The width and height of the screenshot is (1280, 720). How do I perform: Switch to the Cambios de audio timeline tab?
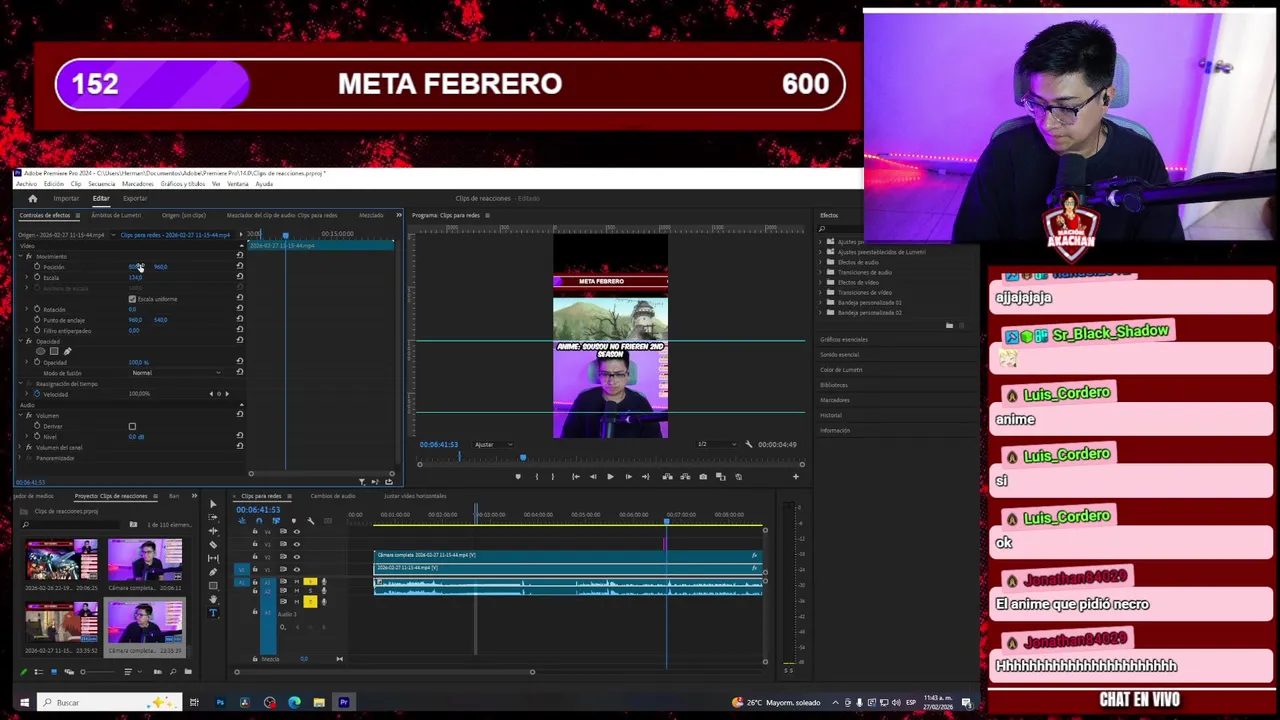[x=333, y=496]
